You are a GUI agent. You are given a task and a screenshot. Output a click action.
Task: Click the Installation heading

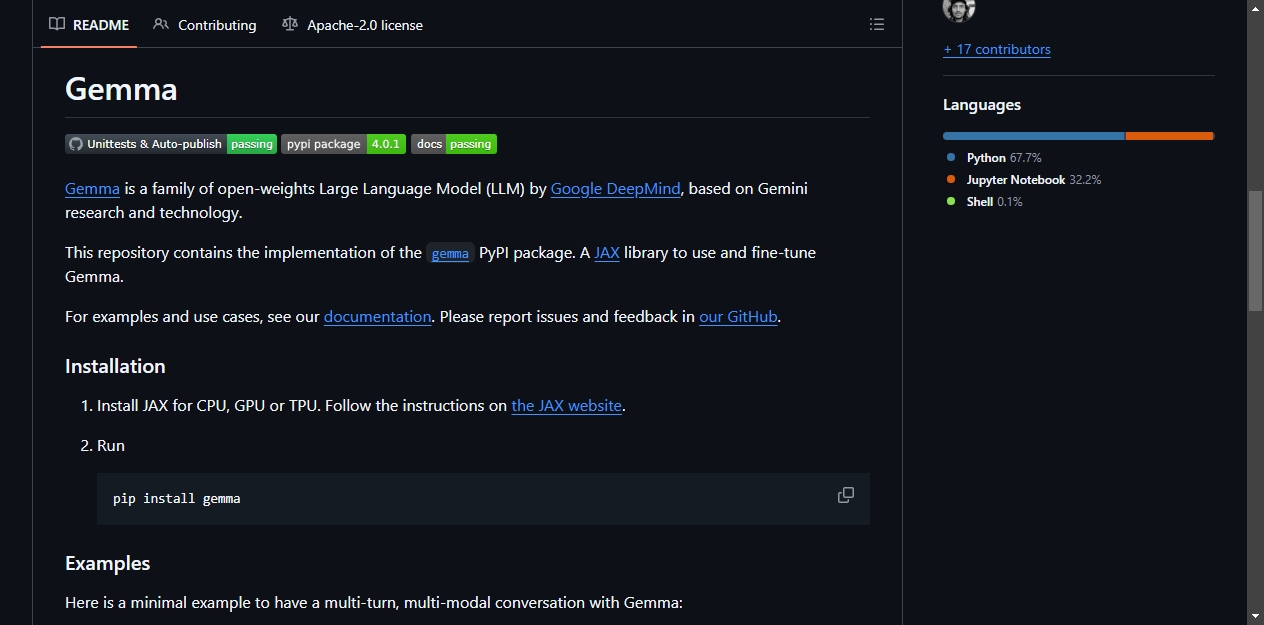(x=115, y=366)
